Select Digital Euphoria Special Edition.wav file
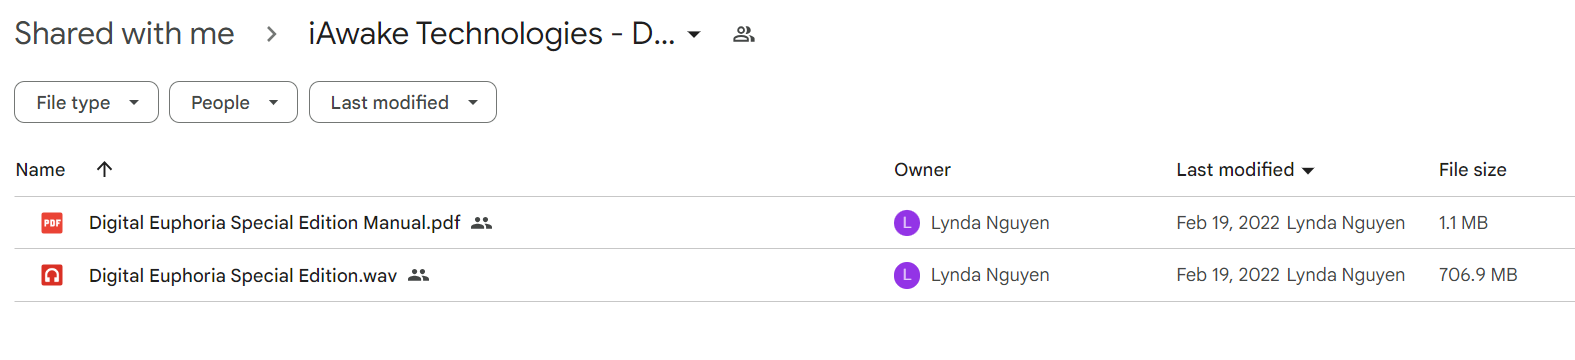The image size is (1575, 360). pos(243,275)
